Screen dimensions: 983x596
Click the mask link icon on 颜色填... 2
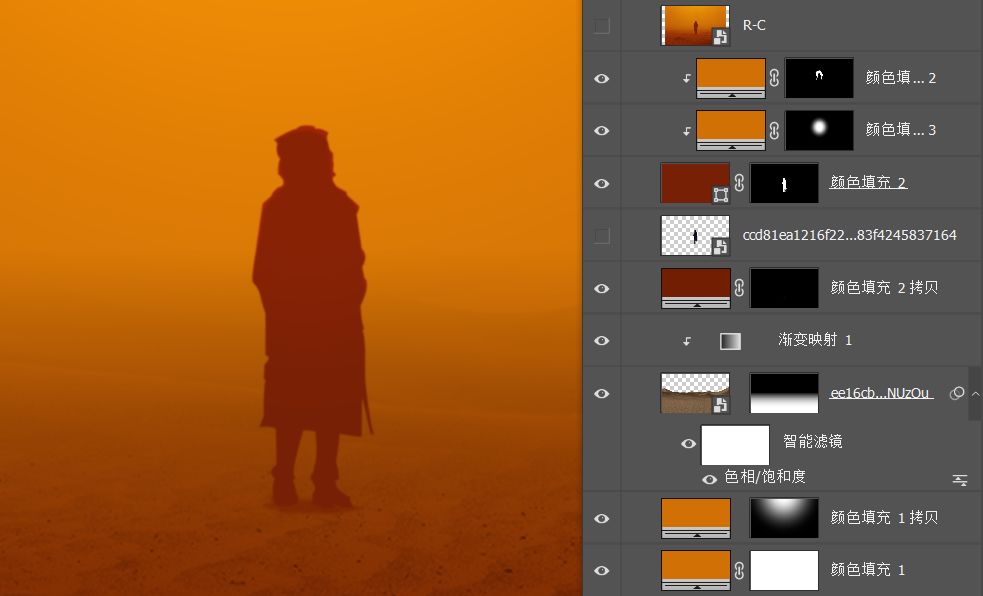(x=774, y=78)
